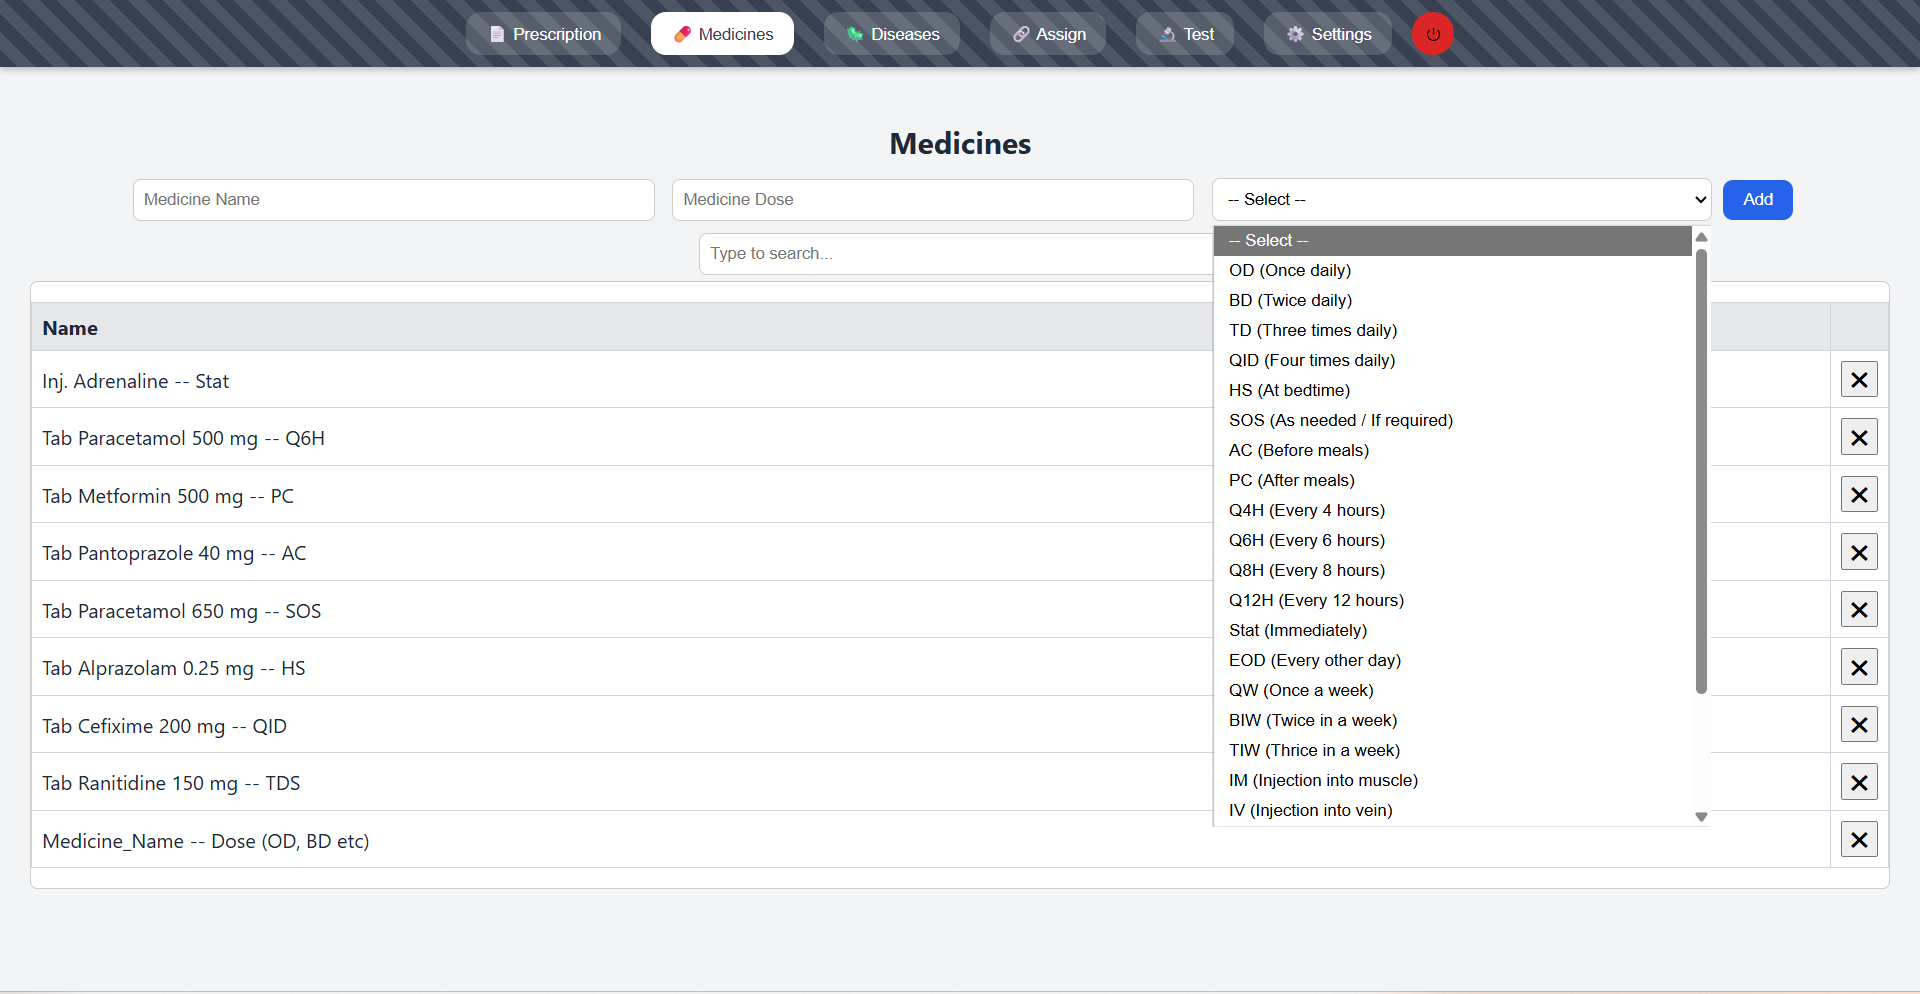Switch to the Diseases tab
This screenshot has height=994, width=1920.
click(892, 34)
